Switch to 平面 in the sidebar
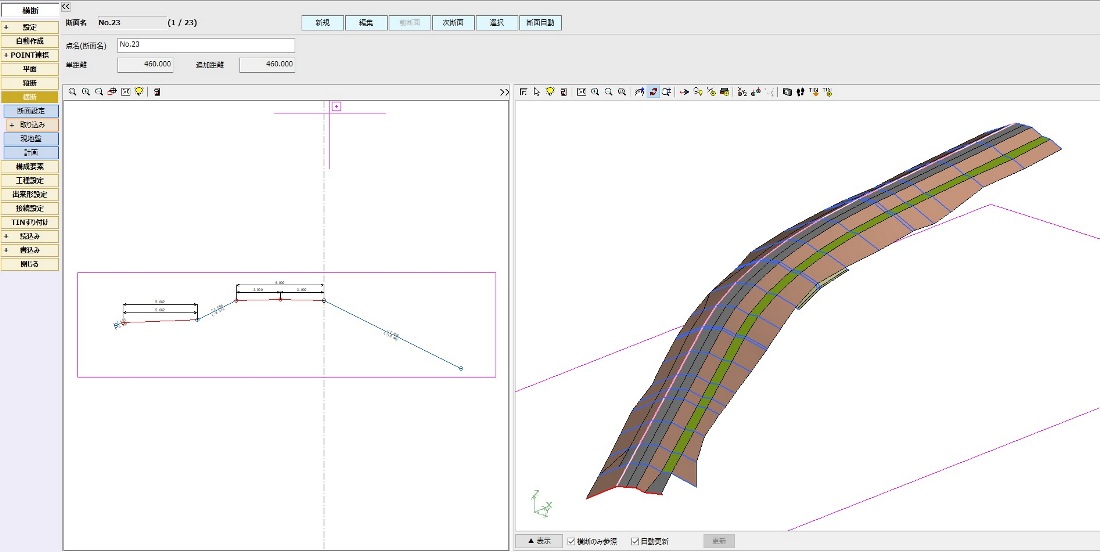Image resolution: width=1100 pixels, height=552 pixels. tap(29, 69)
